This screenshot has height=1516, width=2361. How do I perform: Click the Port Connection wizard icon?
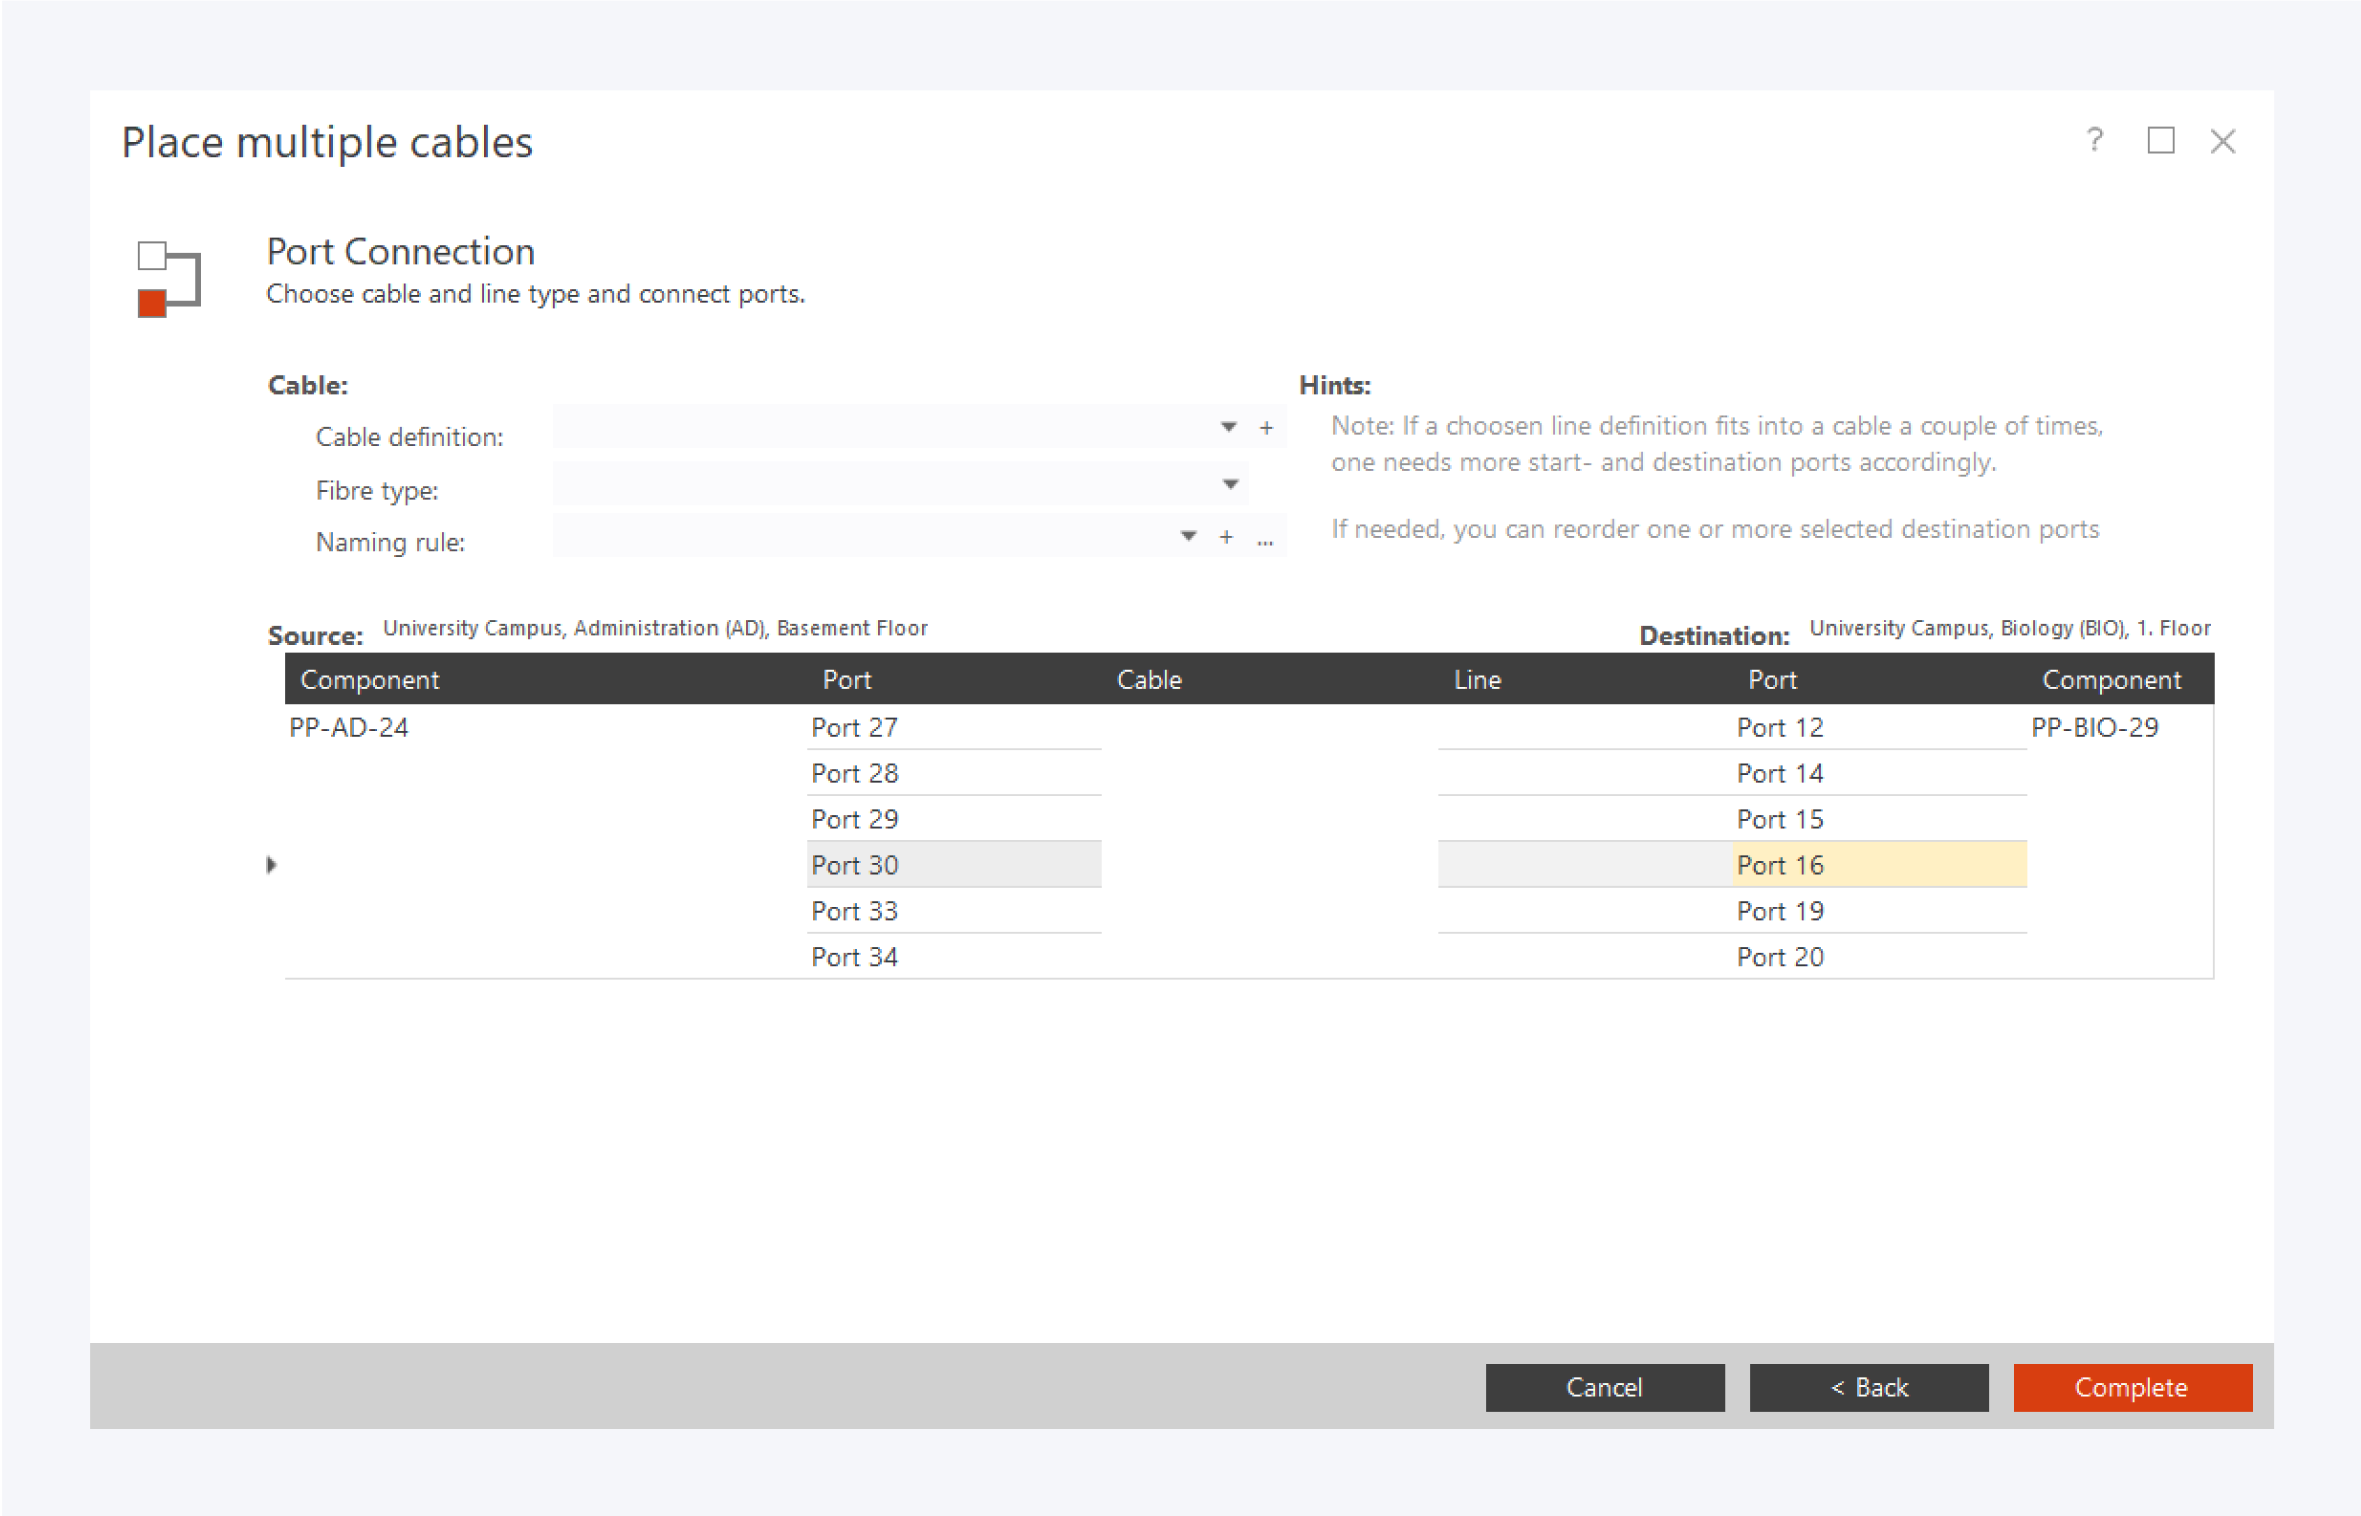pyautogui.click(x=168, y=278)
